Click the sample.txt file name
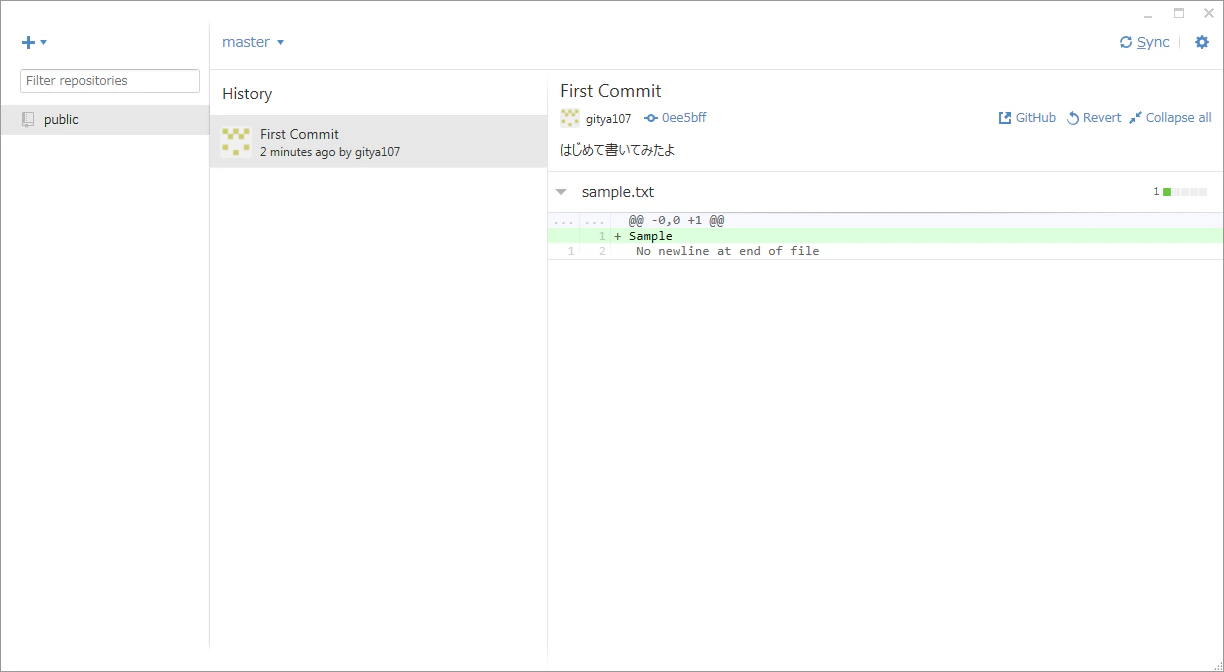The height and width of the screenshot is (672, 1224). pyautogui.click(x=618, y=192)
